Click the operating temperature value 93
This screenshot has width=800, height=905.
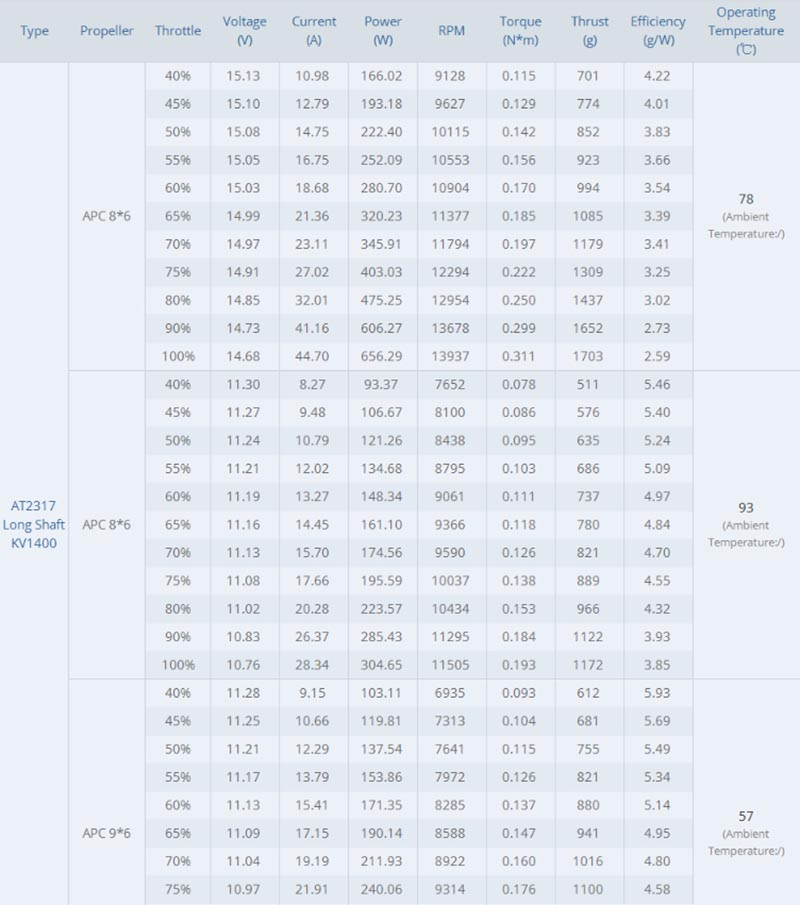[746, 507]
